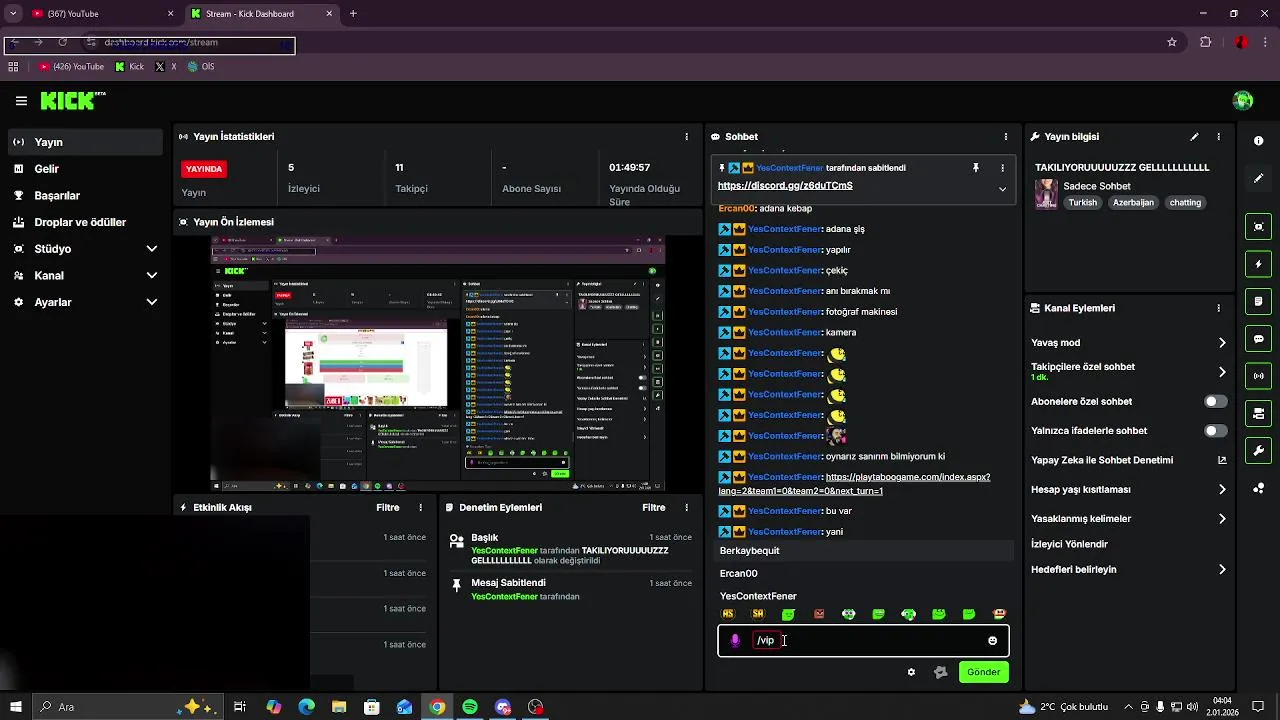
Task: Click Filtre in Etkinlik Akışı panel
Action: [388, 508]
